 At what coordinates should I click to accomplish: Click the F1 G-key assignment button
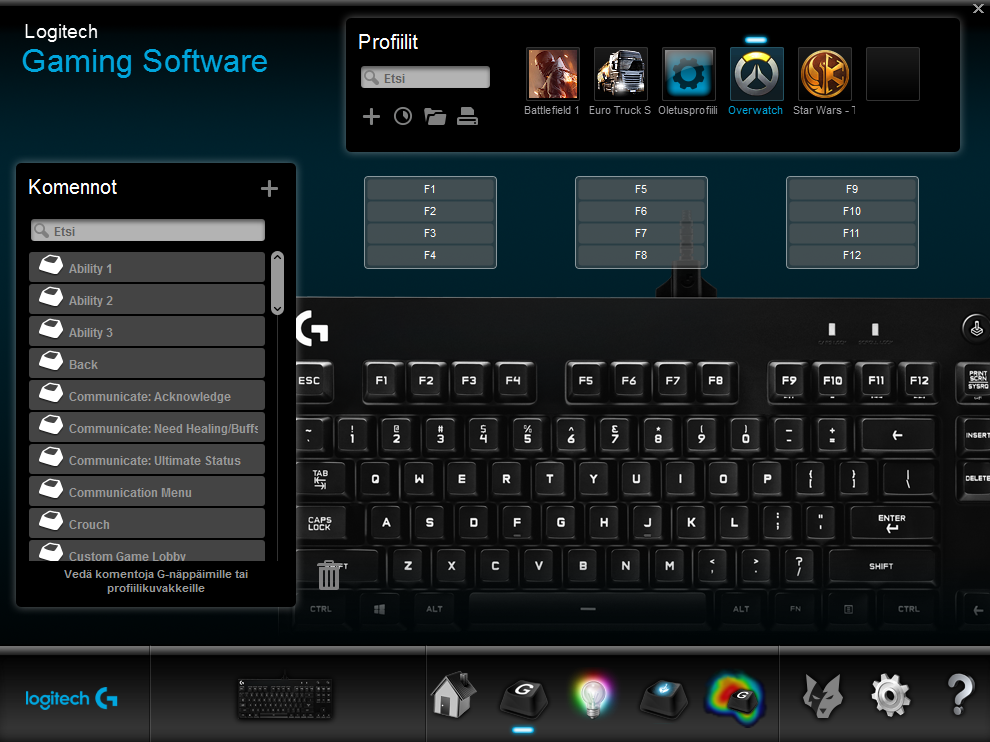tap(430, 189)
